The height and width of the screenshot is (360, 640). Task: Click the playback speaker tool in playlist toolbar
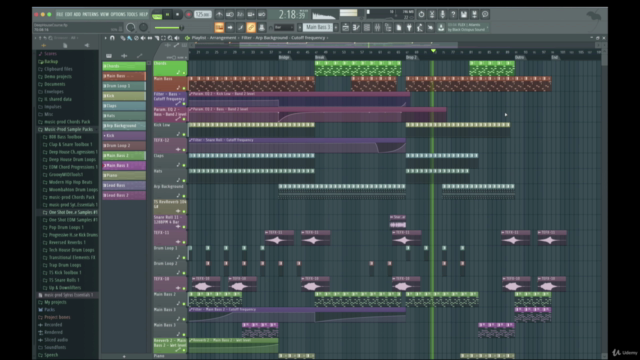click(177, 38)
